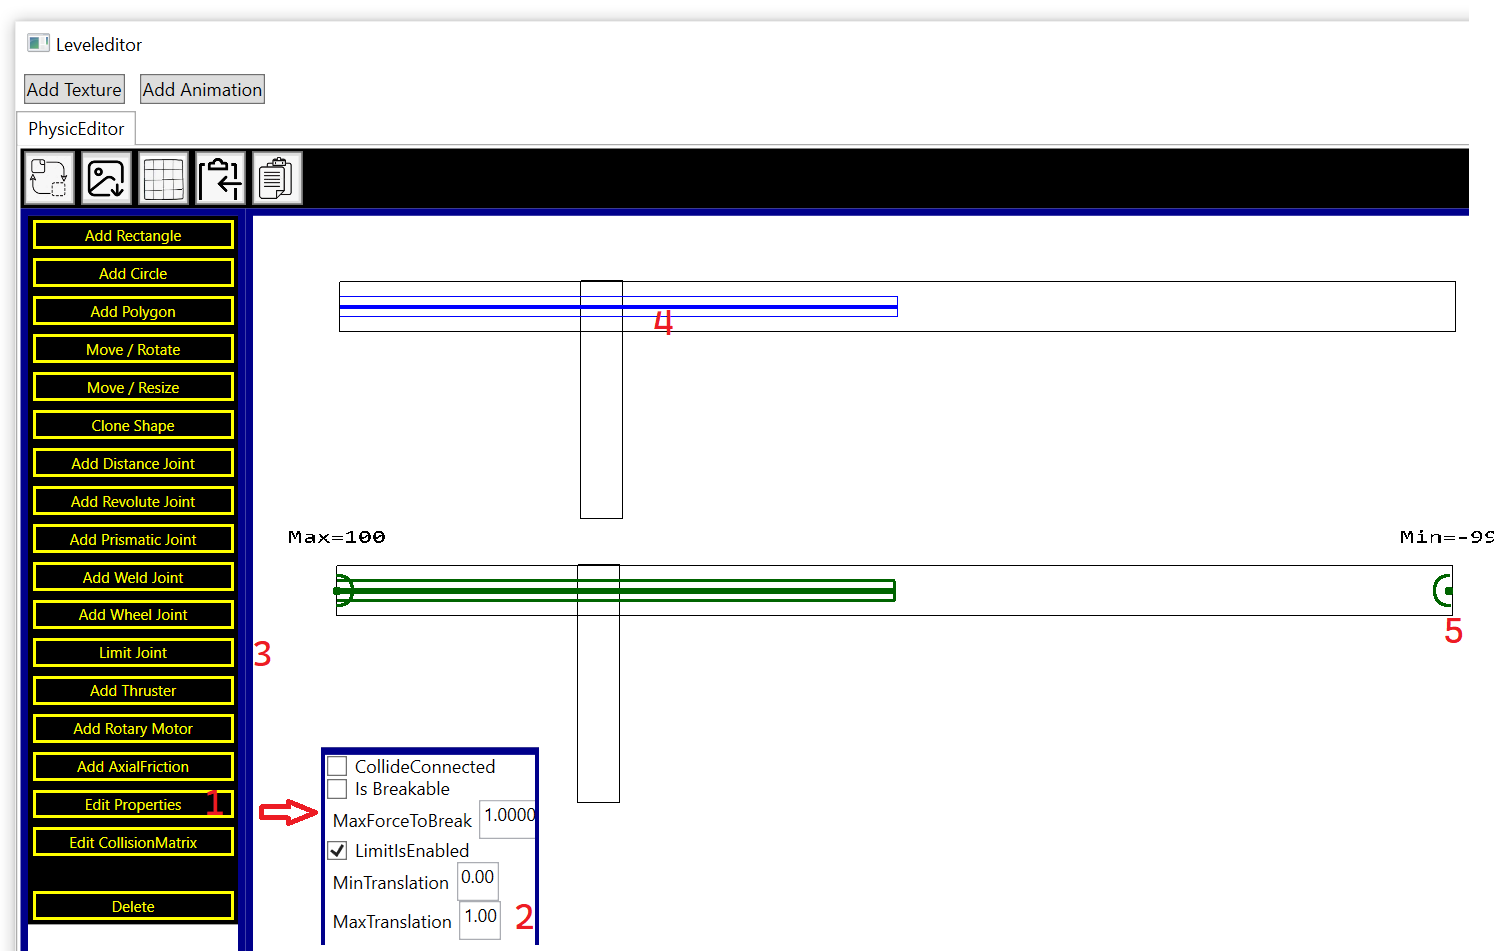Click Add AxialFriction button
This screenshot has height=951, width=1497.
[133, 766]
